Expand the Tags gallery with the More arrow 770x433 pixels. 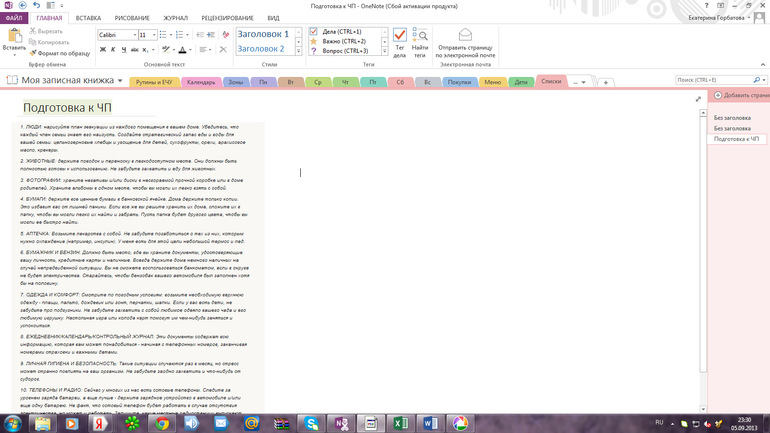coord(385,51)
